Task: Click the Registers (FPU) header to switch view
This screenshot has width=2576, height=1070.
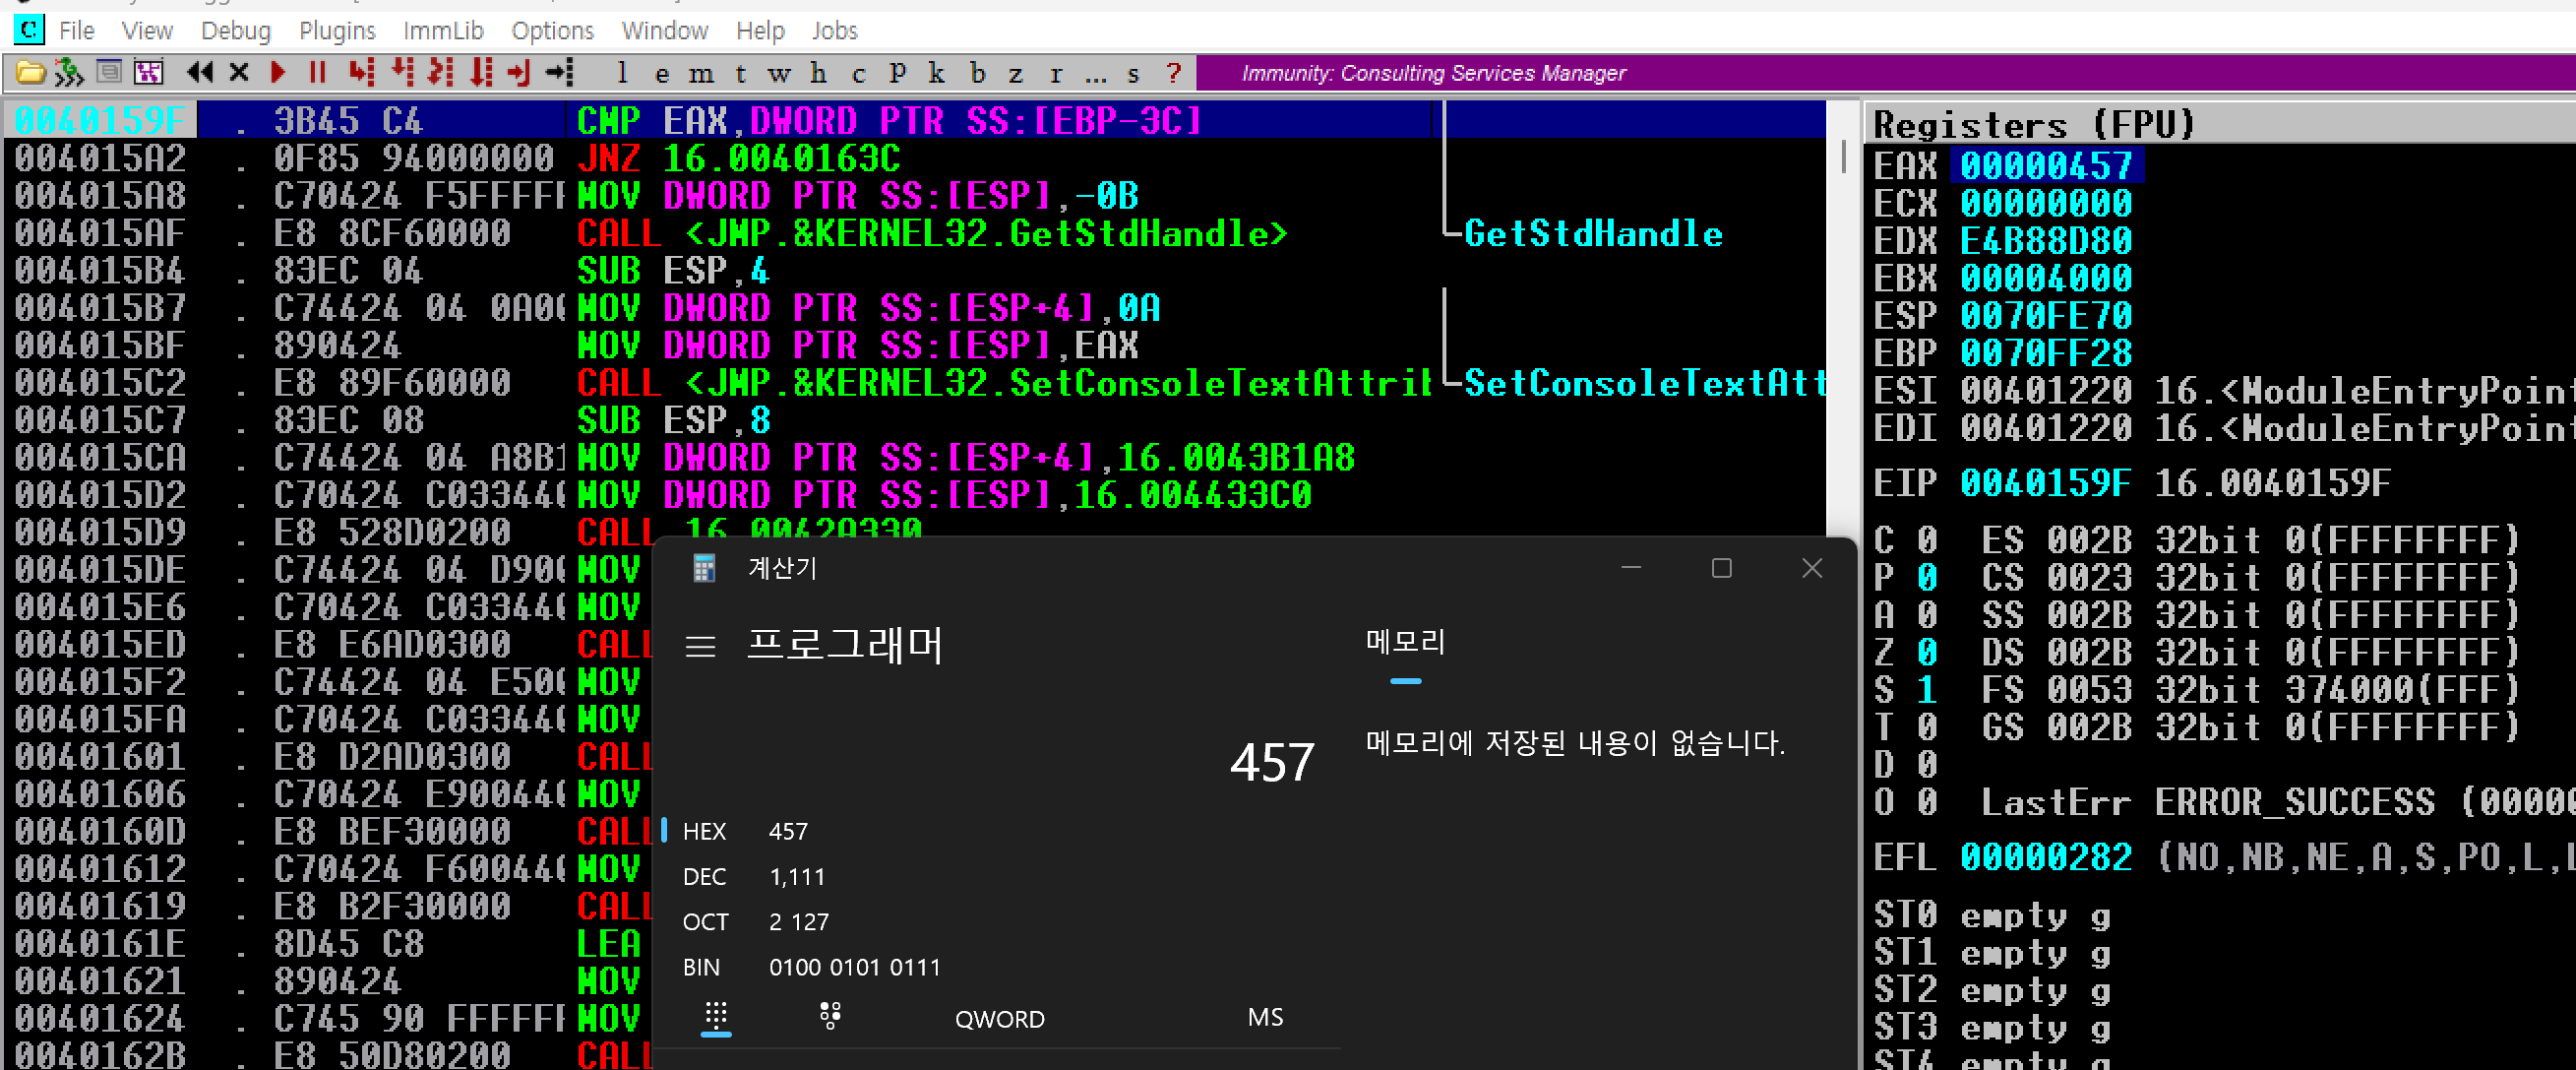Action: coord(2033,125)
